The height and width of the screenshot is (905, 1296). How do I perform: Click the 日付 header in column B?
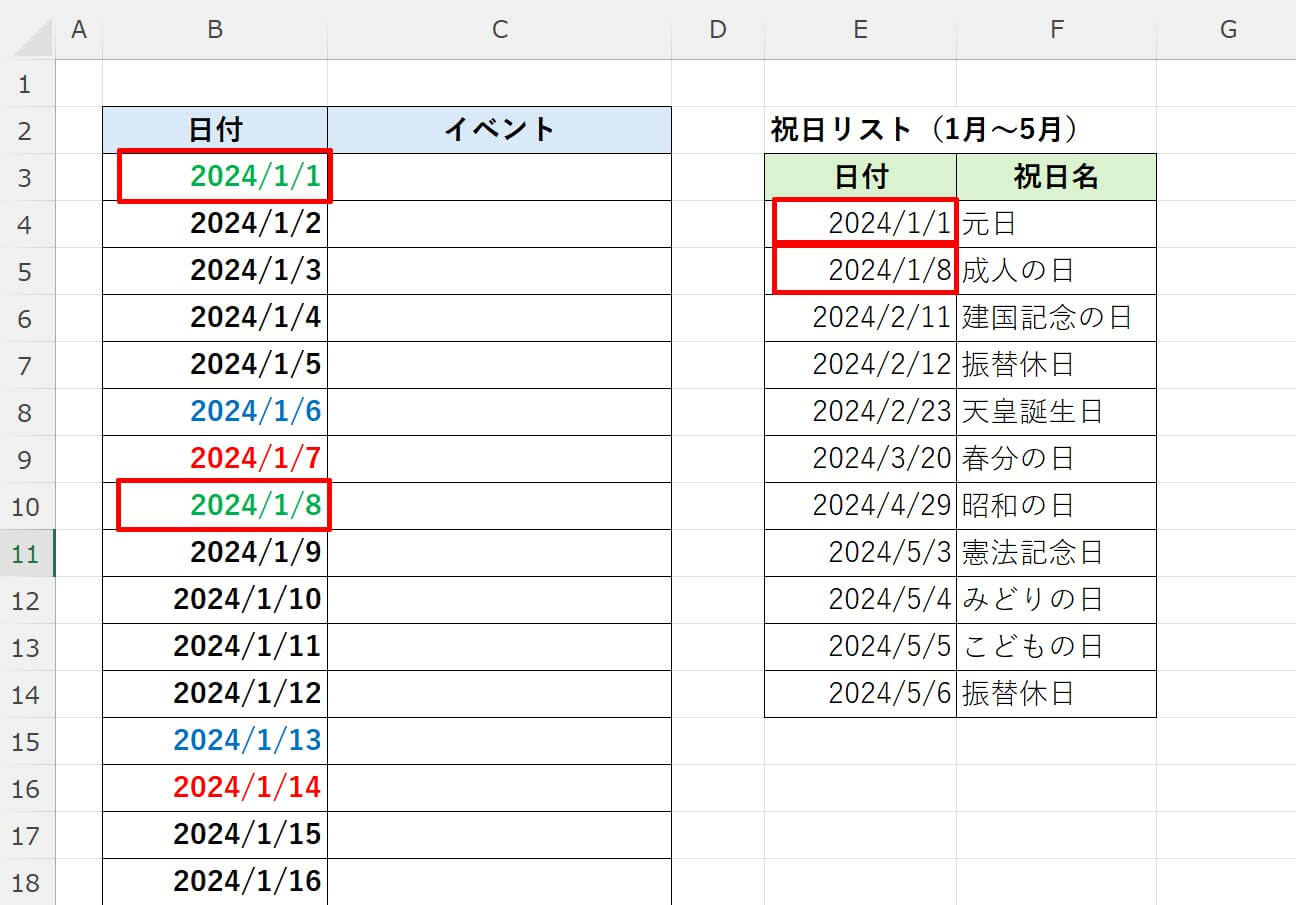[215, 130]
